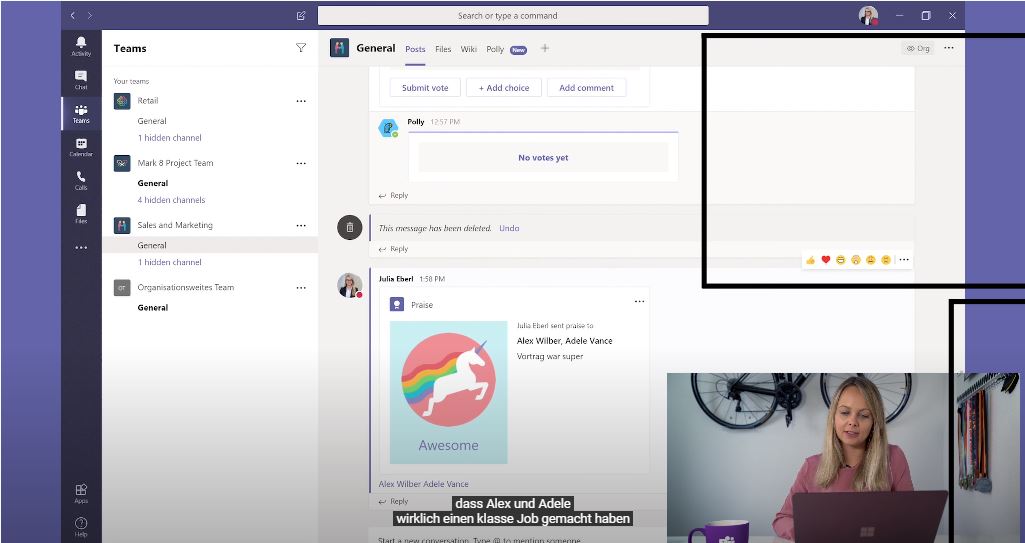The height and width of the screenshot is (543, 1025).
Task: Click the Add comment button
Action: pos(586,88)
